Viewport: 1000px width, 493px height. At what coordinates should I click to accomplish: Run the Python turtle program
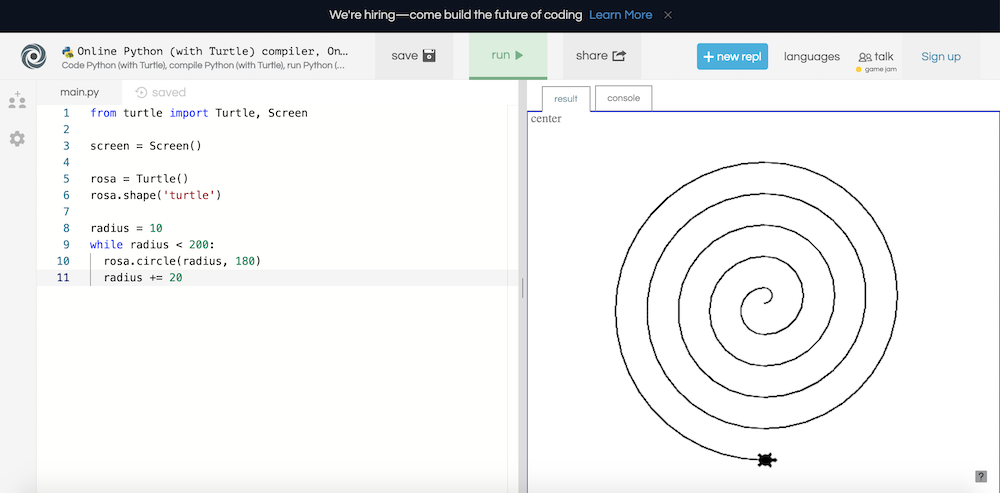tap(508, 56)
